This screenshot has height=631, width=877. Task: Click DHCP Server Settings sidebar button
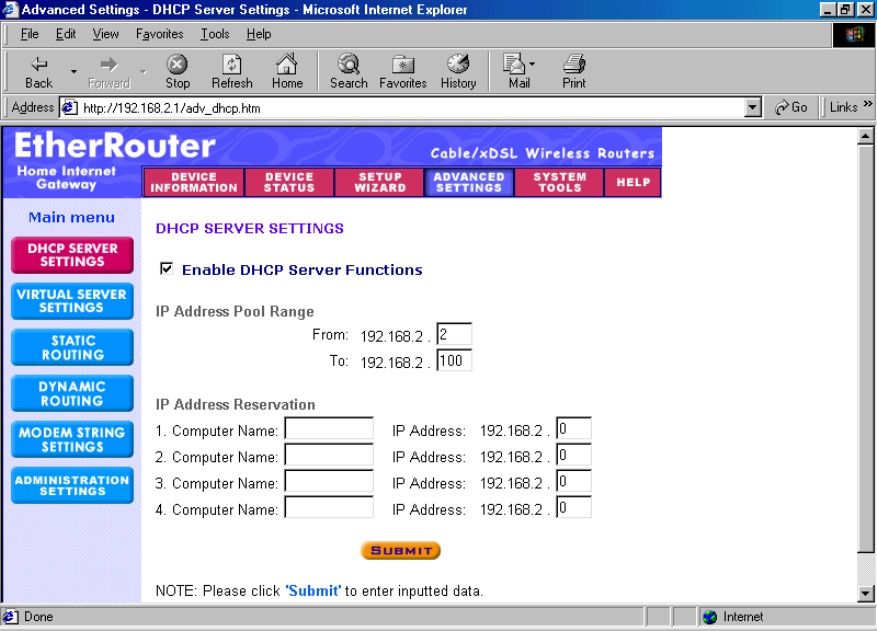point(72,255)
